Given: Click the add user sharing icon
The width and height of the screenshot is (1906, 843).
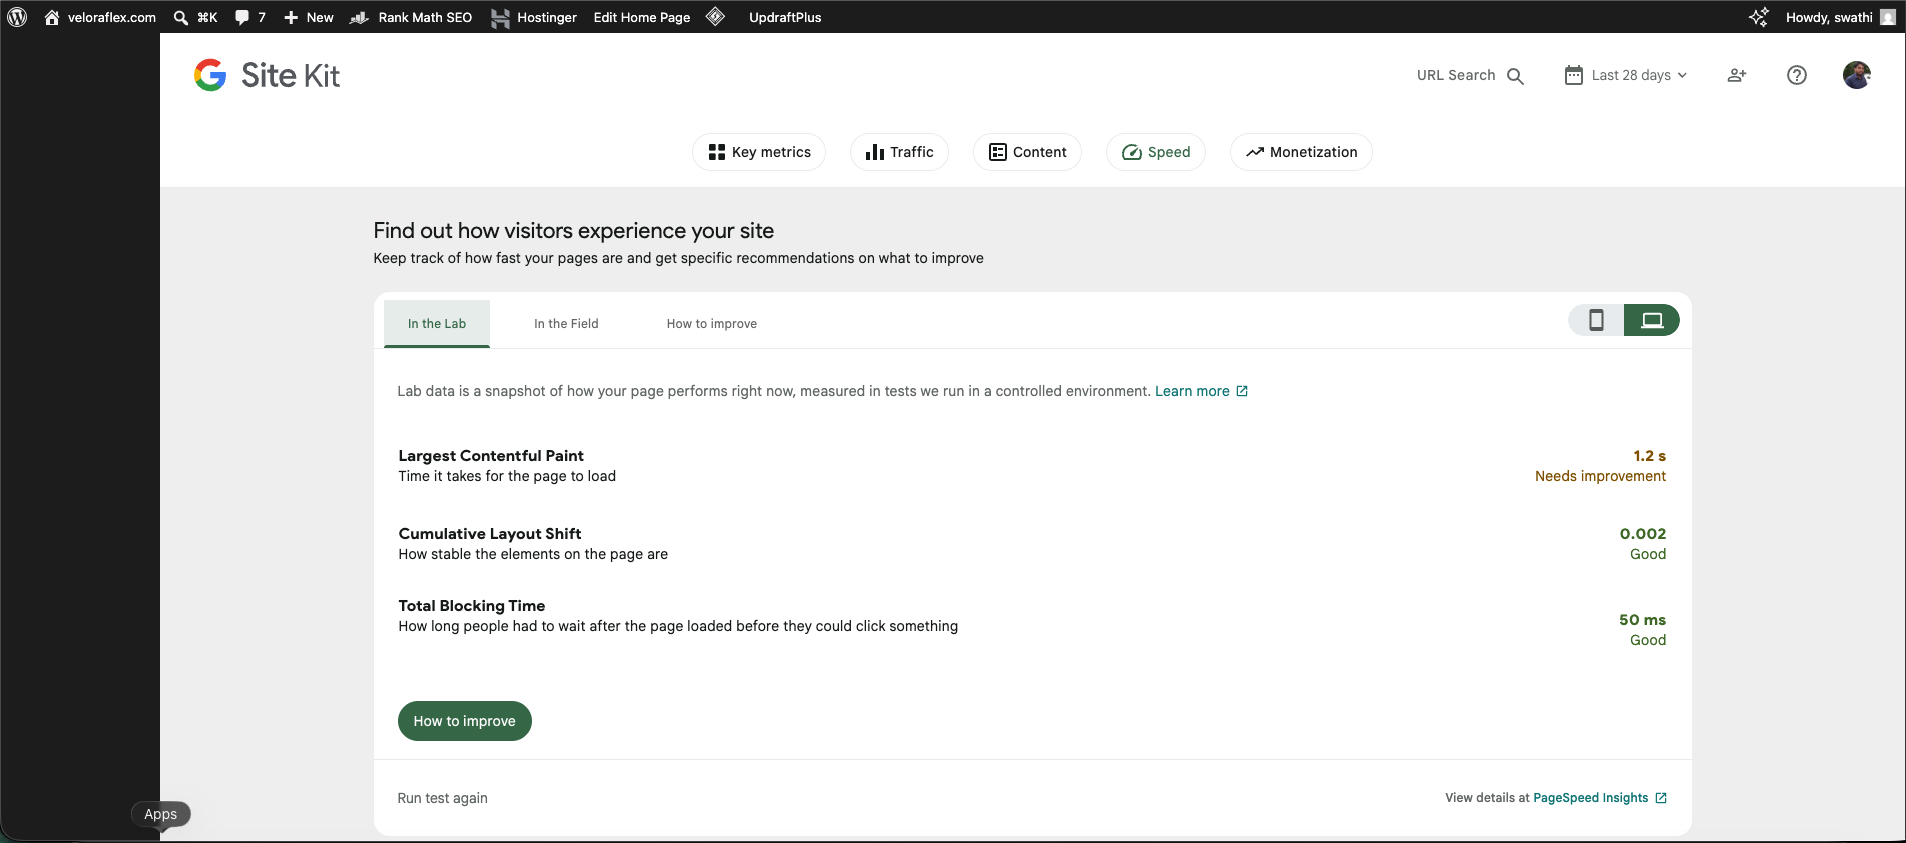Looking at the screenshot, I should 1737,75.
